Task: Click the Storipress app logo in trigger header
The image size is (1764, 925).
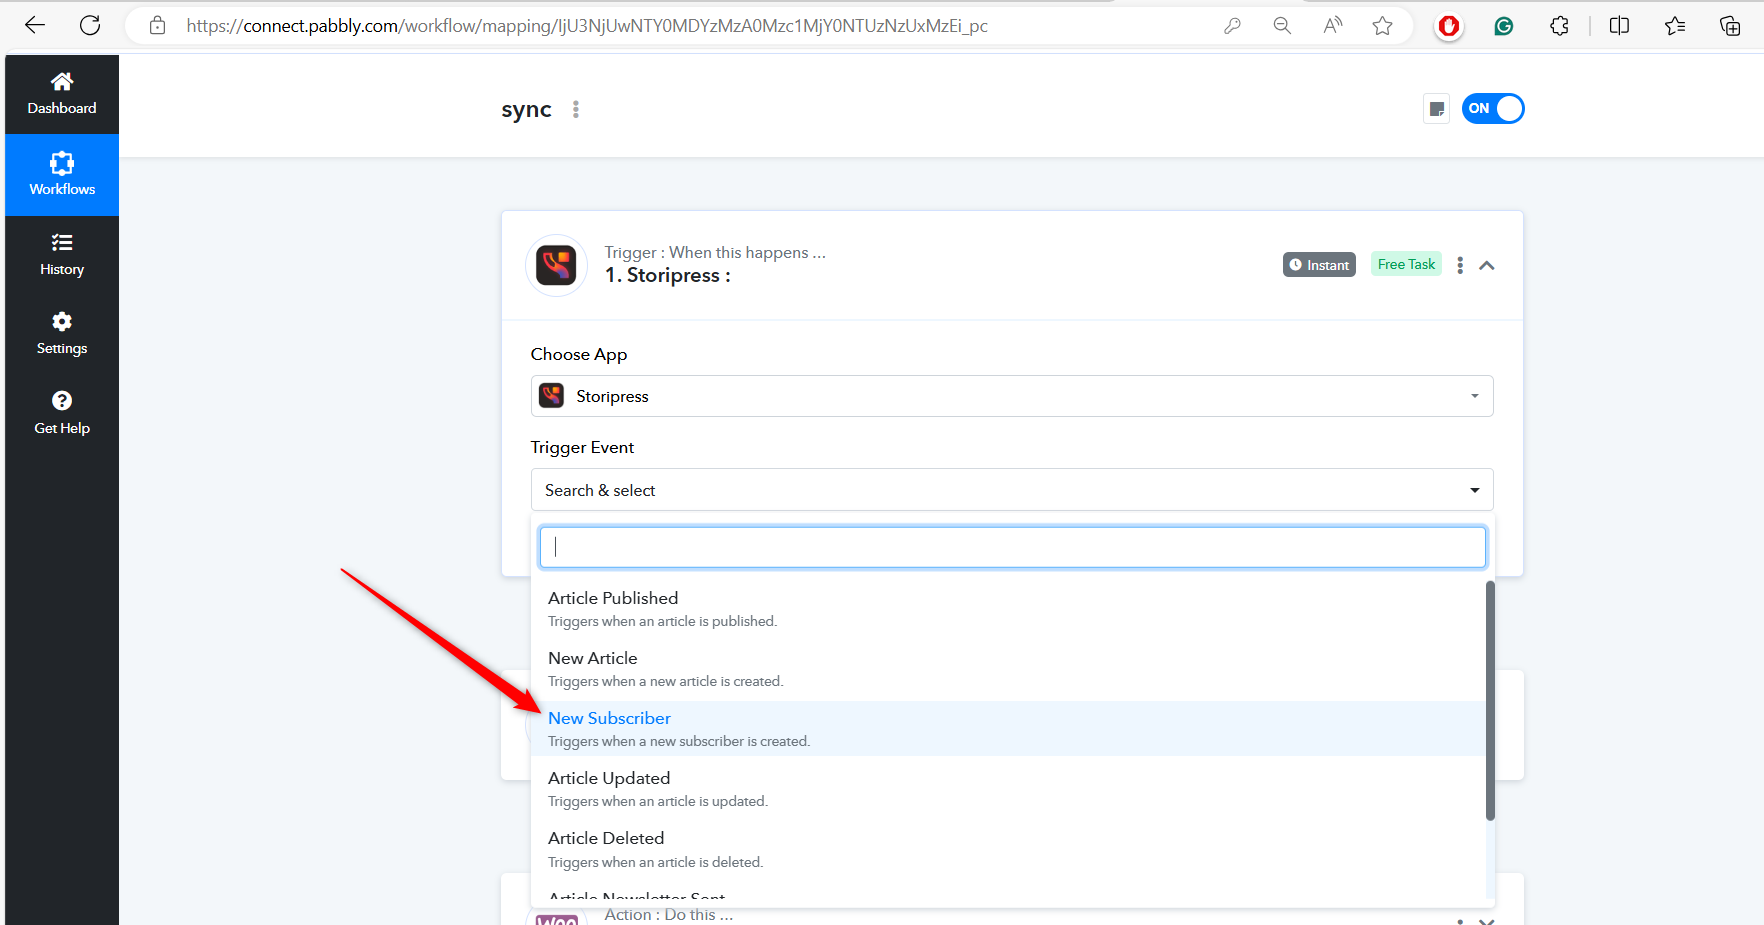Action: point(556,266)
